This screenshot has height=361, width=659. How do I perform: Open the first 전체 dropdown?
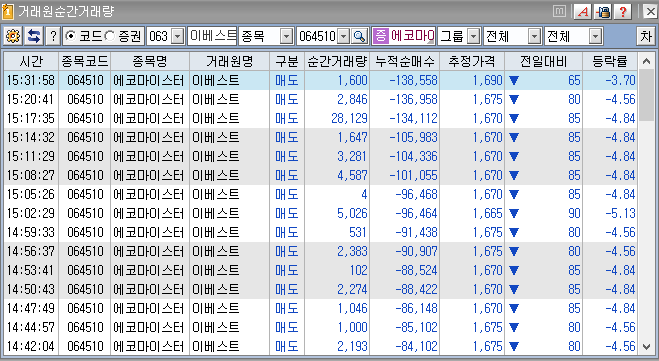(534, 37)
